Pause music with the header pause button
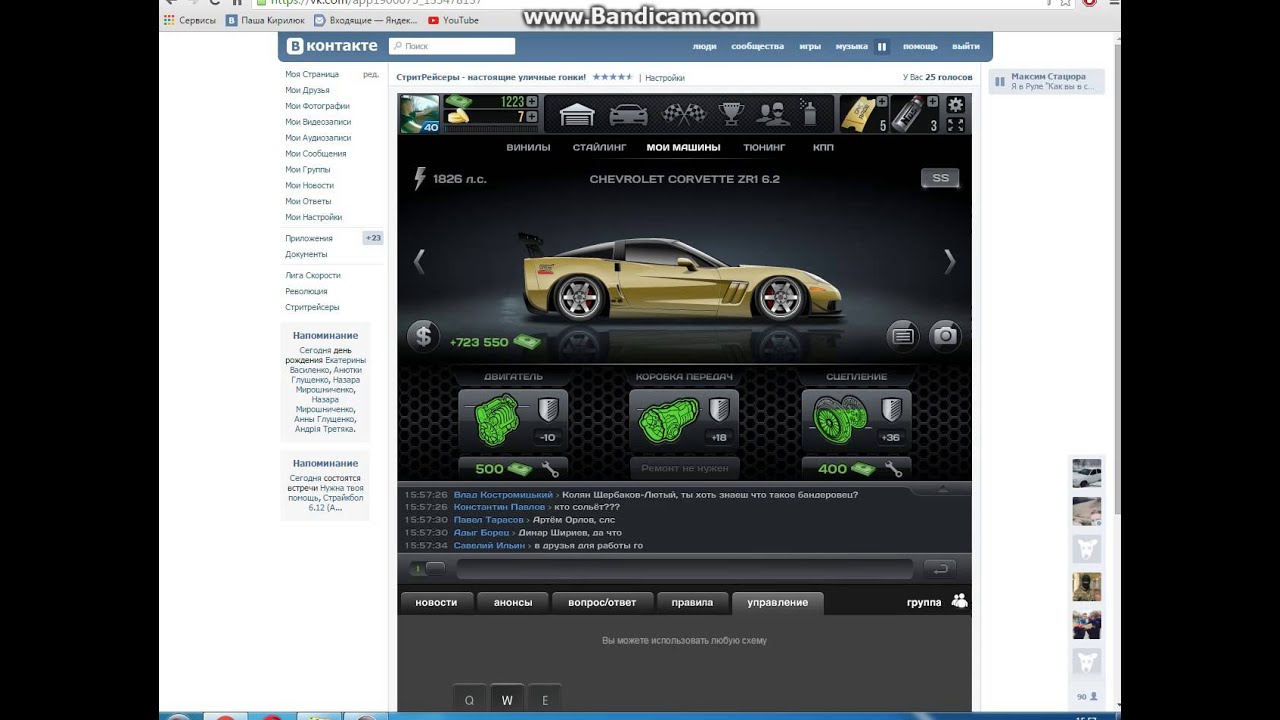Viewport: 1280px width, 720px height. 882,46
